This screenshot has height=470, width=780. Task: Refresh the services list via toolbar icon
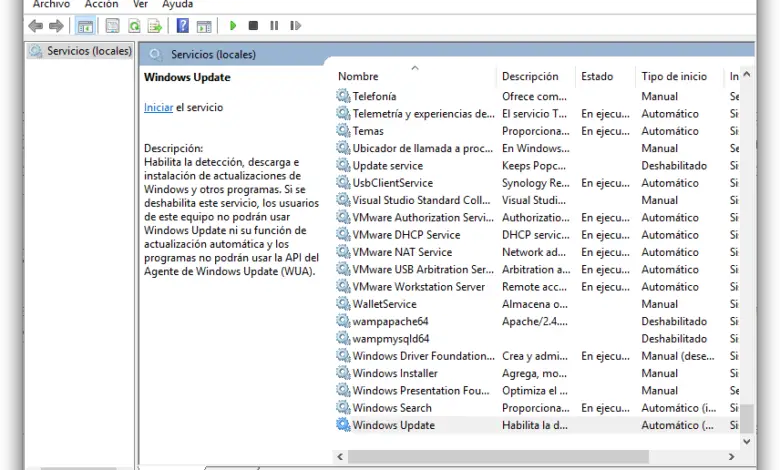[x=134, y=26]
